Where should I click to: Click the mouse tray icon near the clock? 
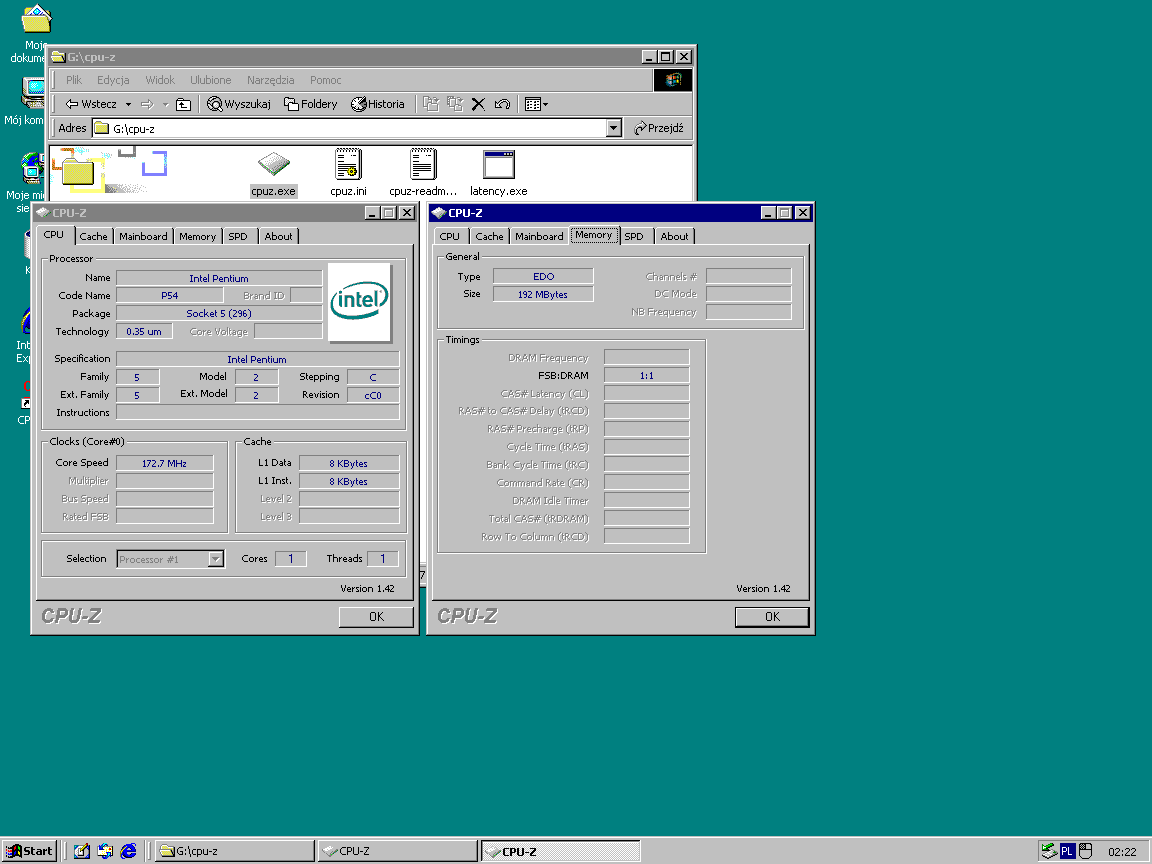pyautogui.click(x=1085, y=852)
